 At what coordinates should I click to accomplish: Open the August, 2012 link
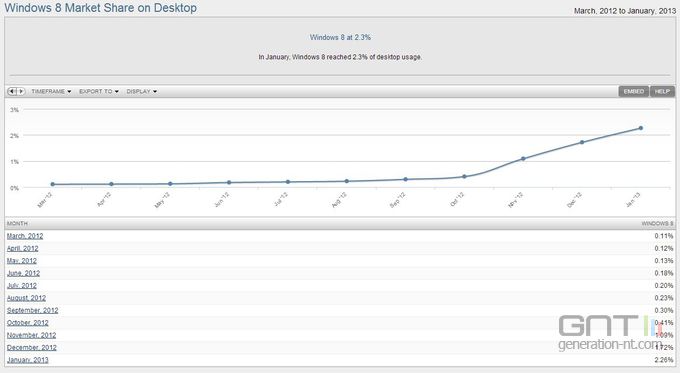click(26, 298)
